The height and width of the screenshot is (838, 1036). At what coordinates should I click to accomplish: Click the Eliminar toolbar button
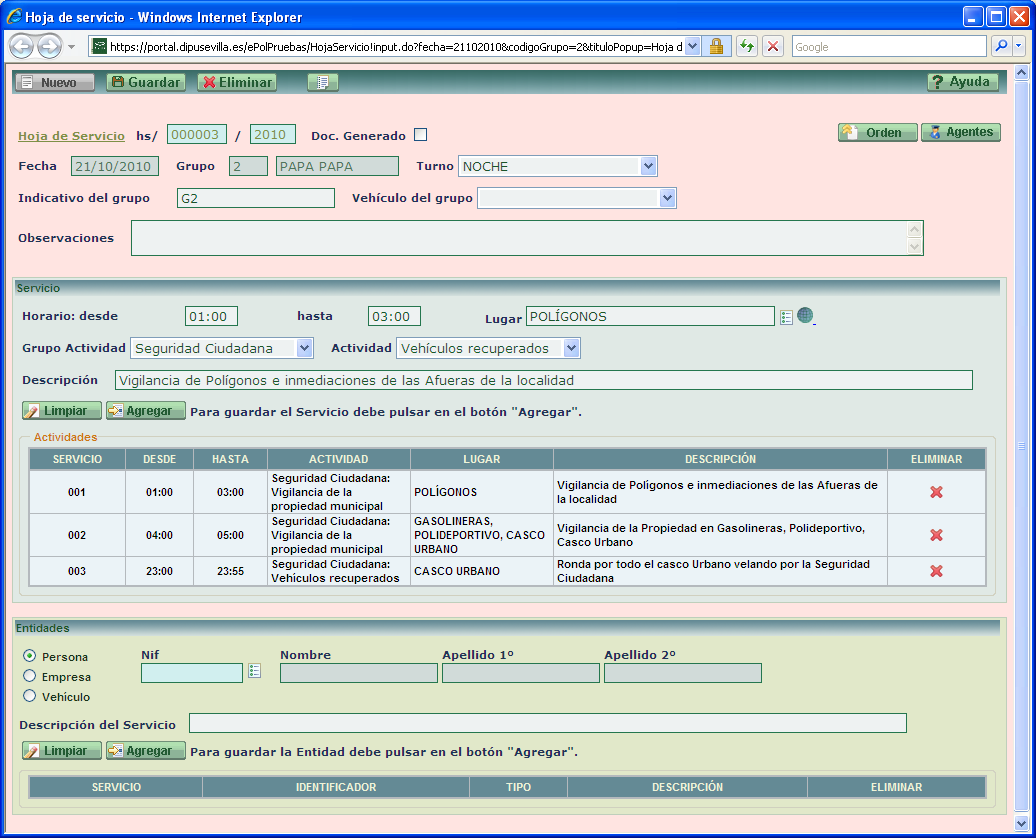tap(237, 83)
